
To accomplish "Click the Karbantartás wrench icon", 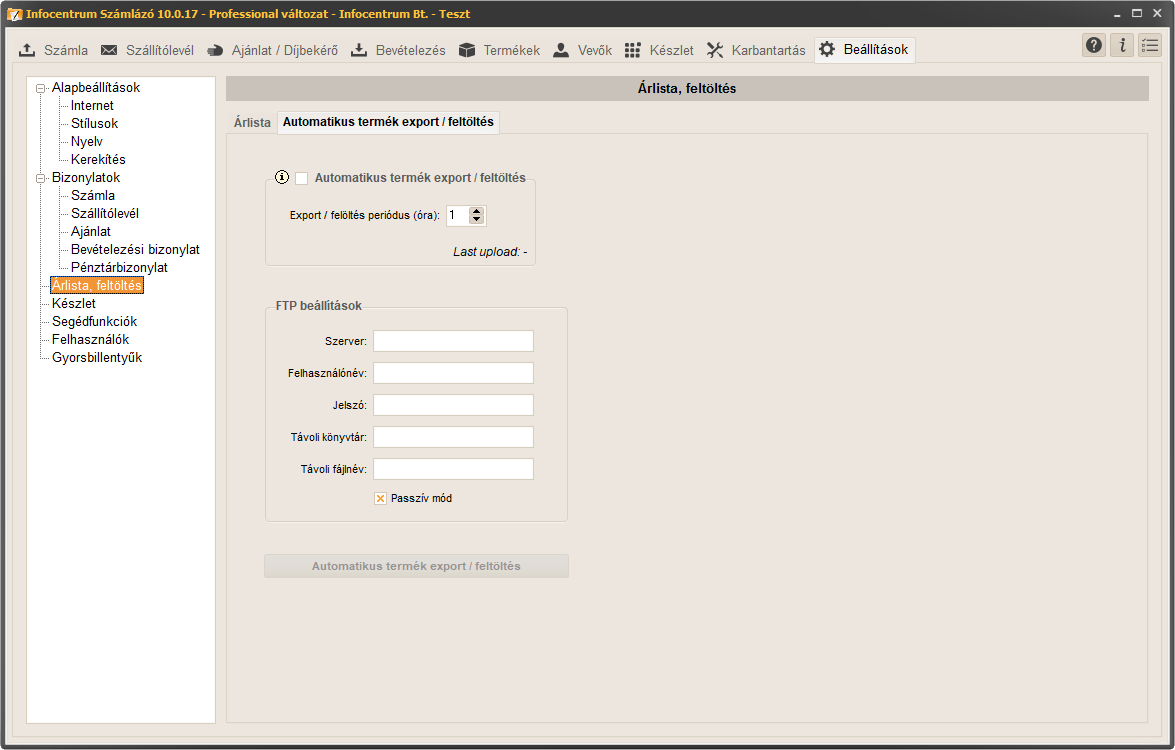I will 715,50.
